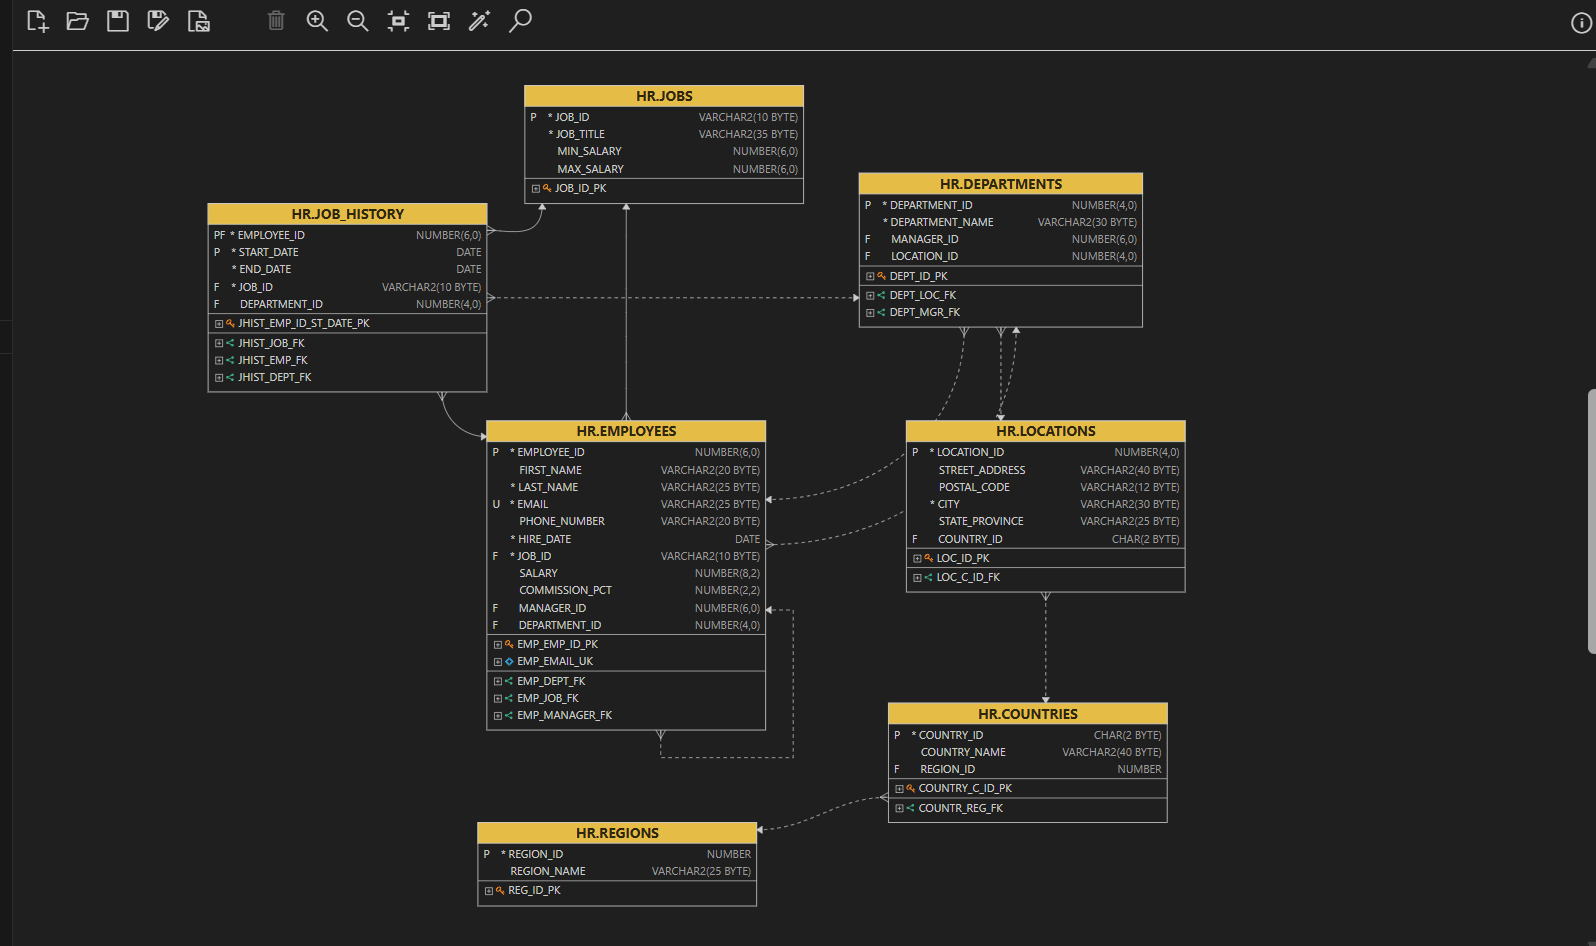
Task: Click the Save diagram icon
Action: [x=118, y=21]
